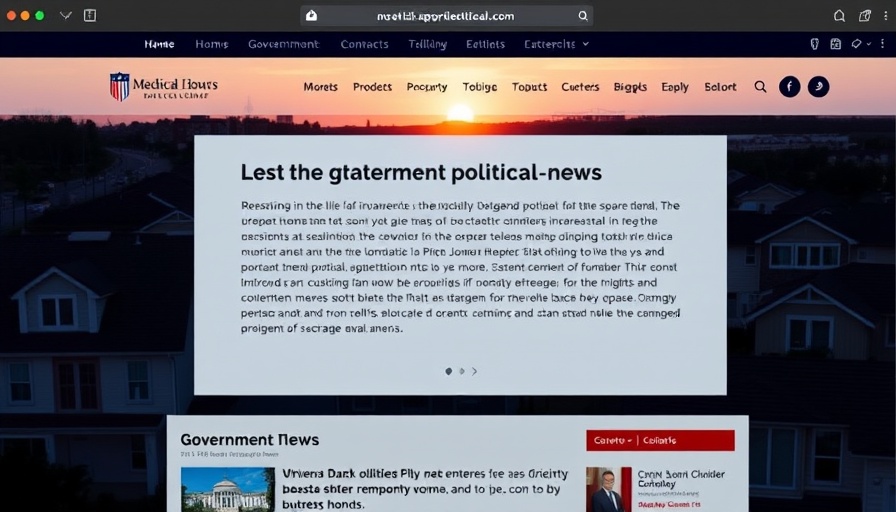
Task: Click the site info icon in address bar
Action: tap(311, 16)
